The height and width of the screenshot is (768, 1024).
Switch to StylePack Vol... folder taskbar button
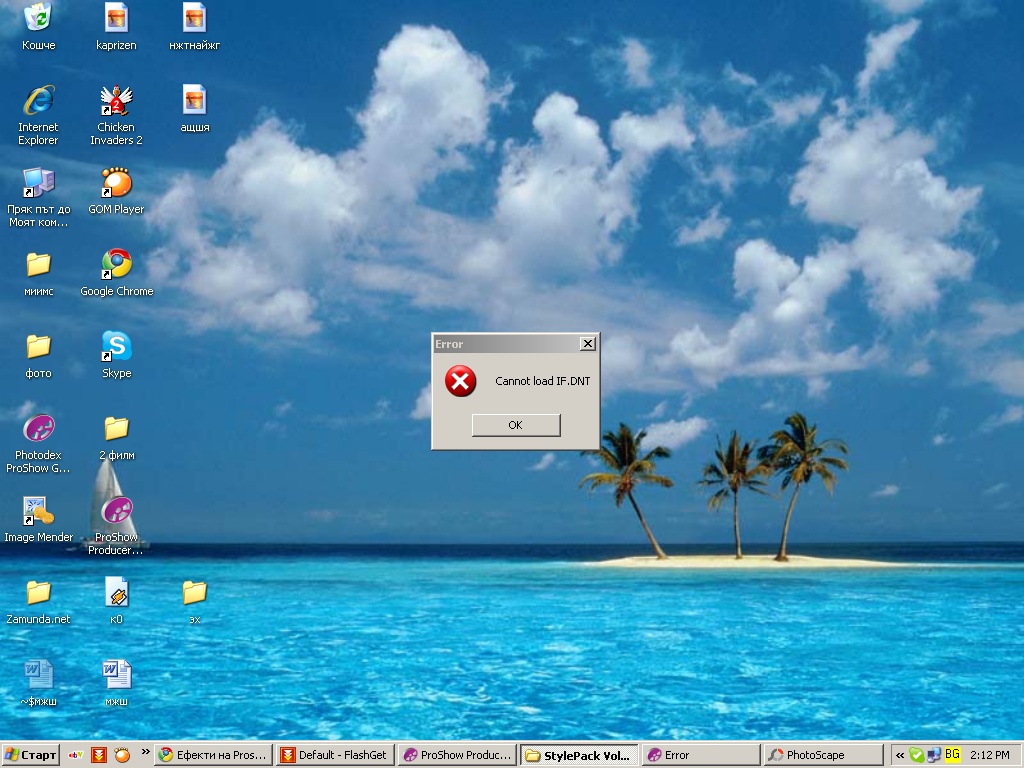(579, 755)
